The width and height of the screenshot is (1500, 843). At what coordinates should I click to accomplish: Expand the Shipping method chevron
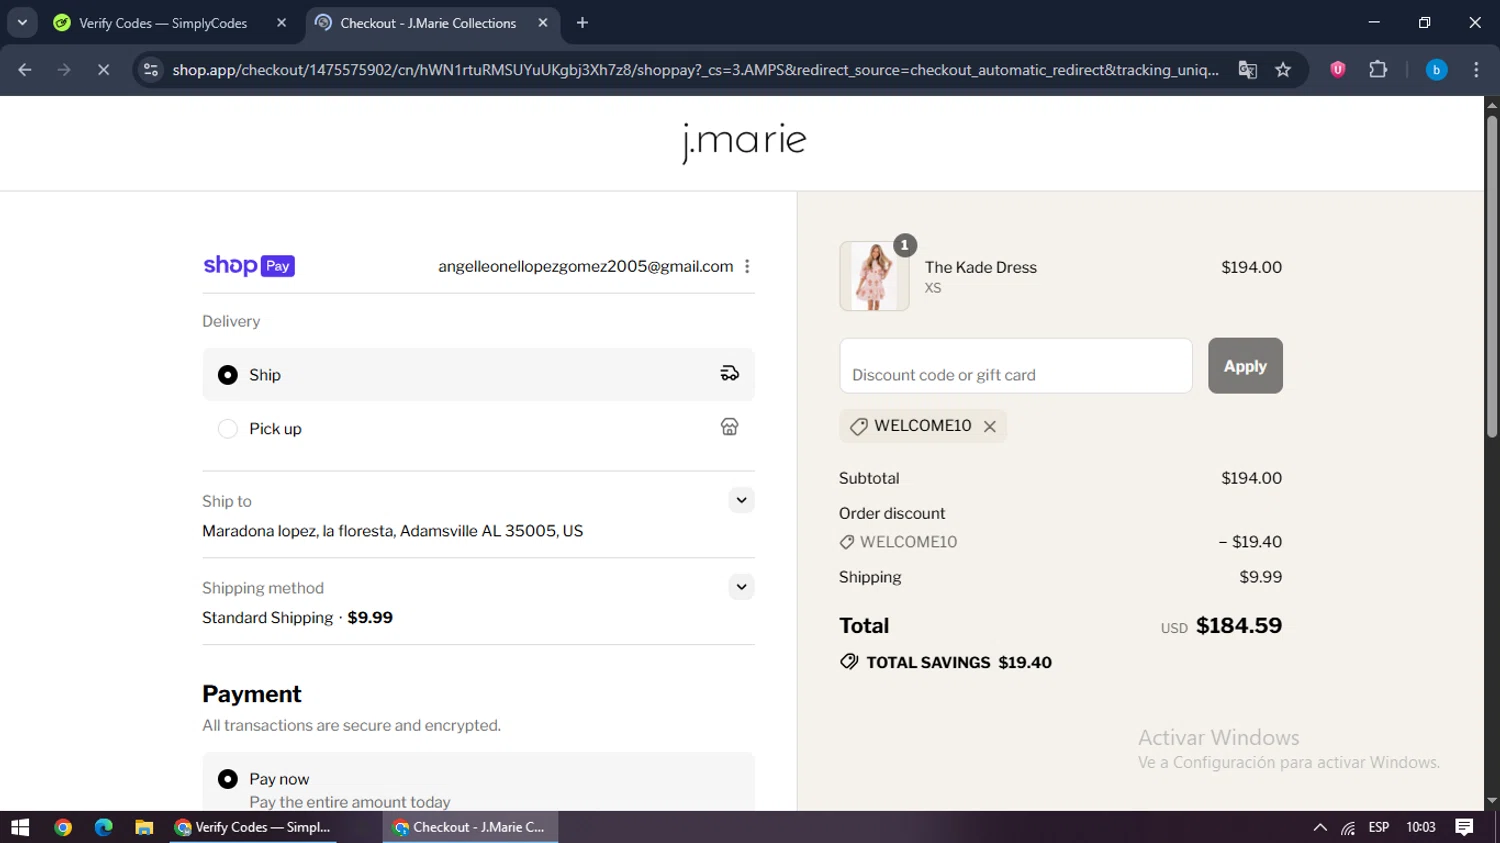[x=741, y=587]
